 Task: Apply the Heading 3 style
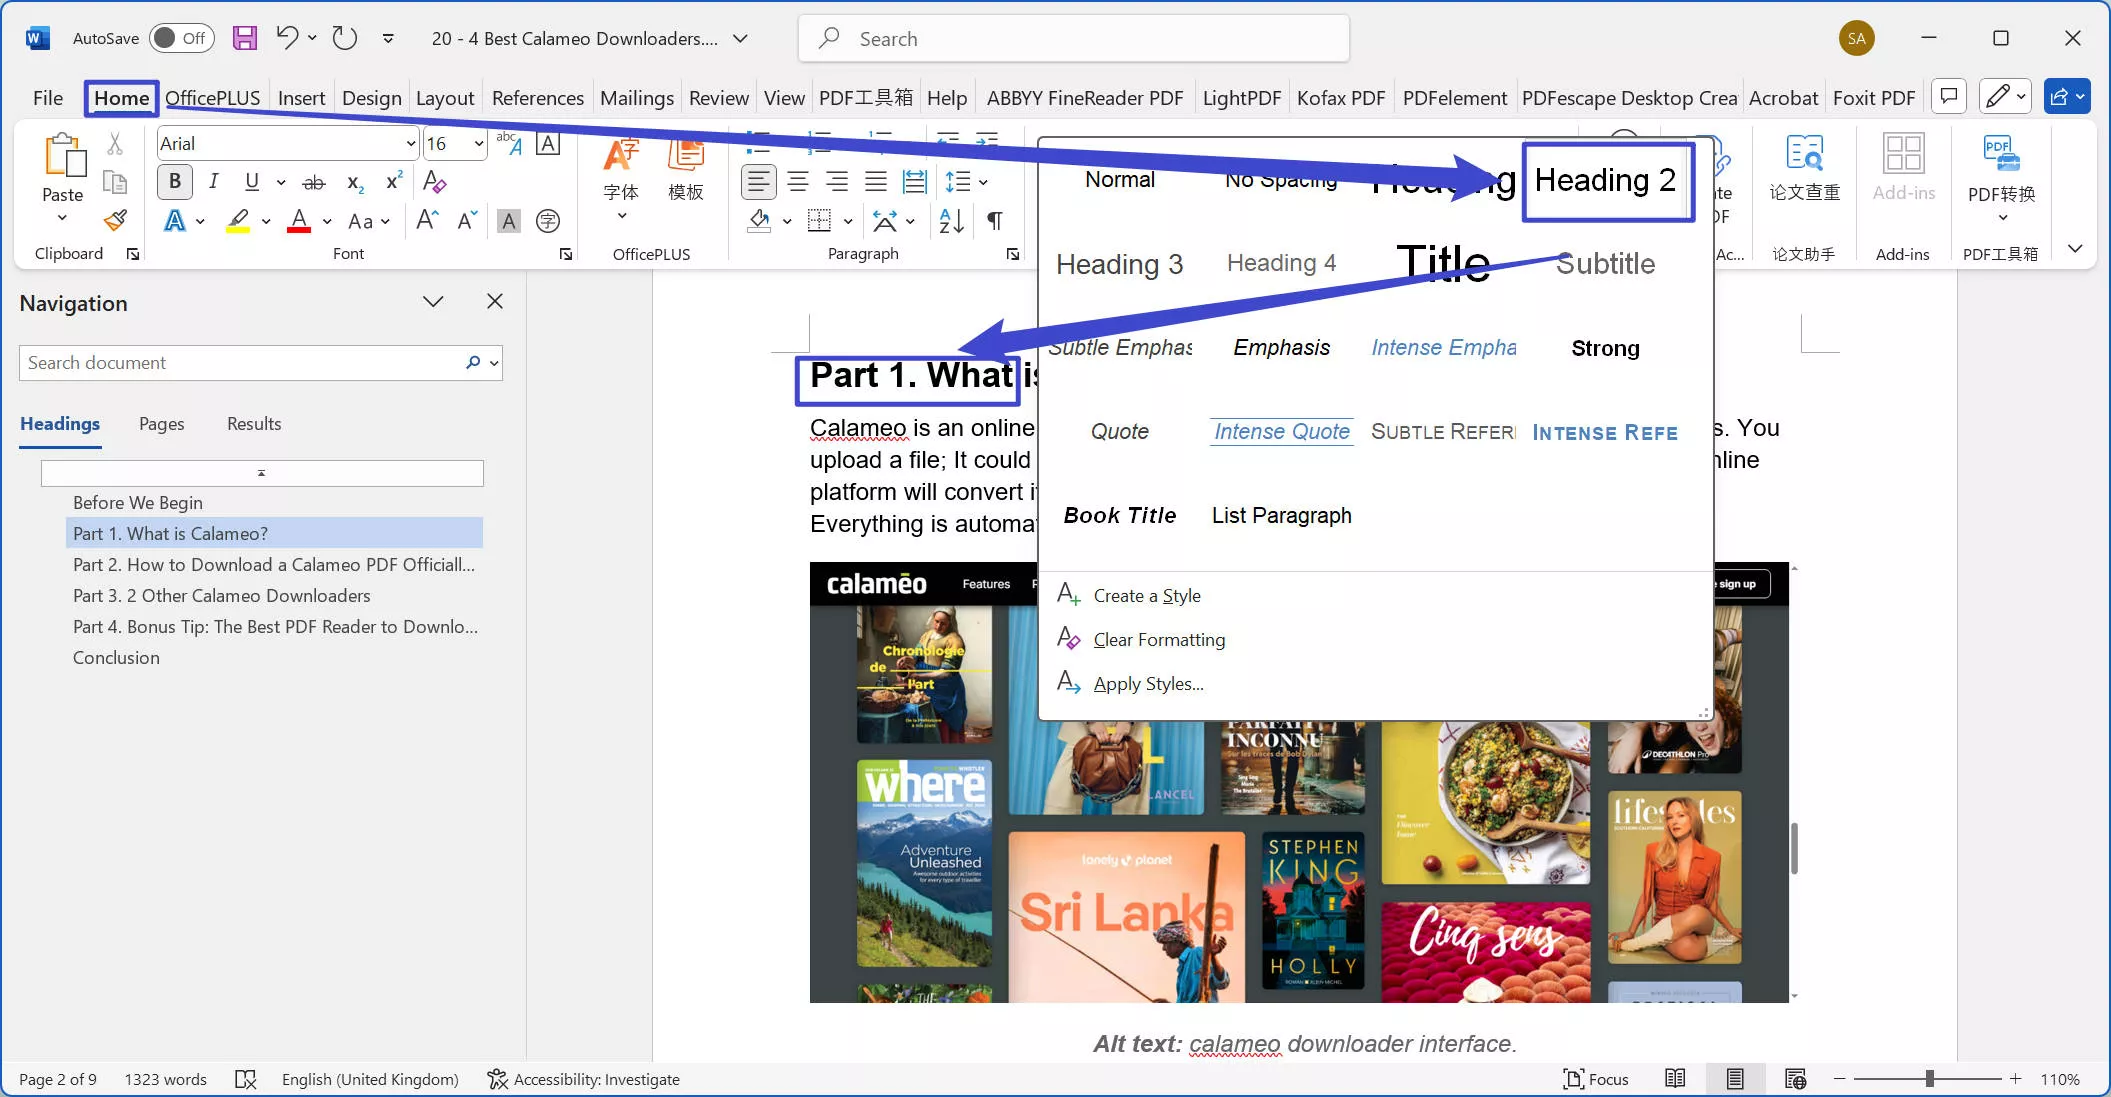pyautogui.click(x=1119, y=264)
